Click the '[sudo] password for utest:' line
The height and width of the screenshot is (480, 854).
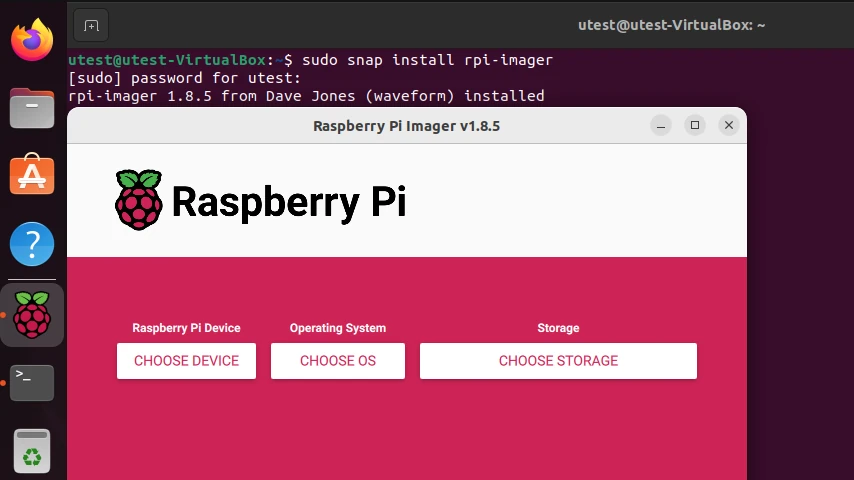185,78
